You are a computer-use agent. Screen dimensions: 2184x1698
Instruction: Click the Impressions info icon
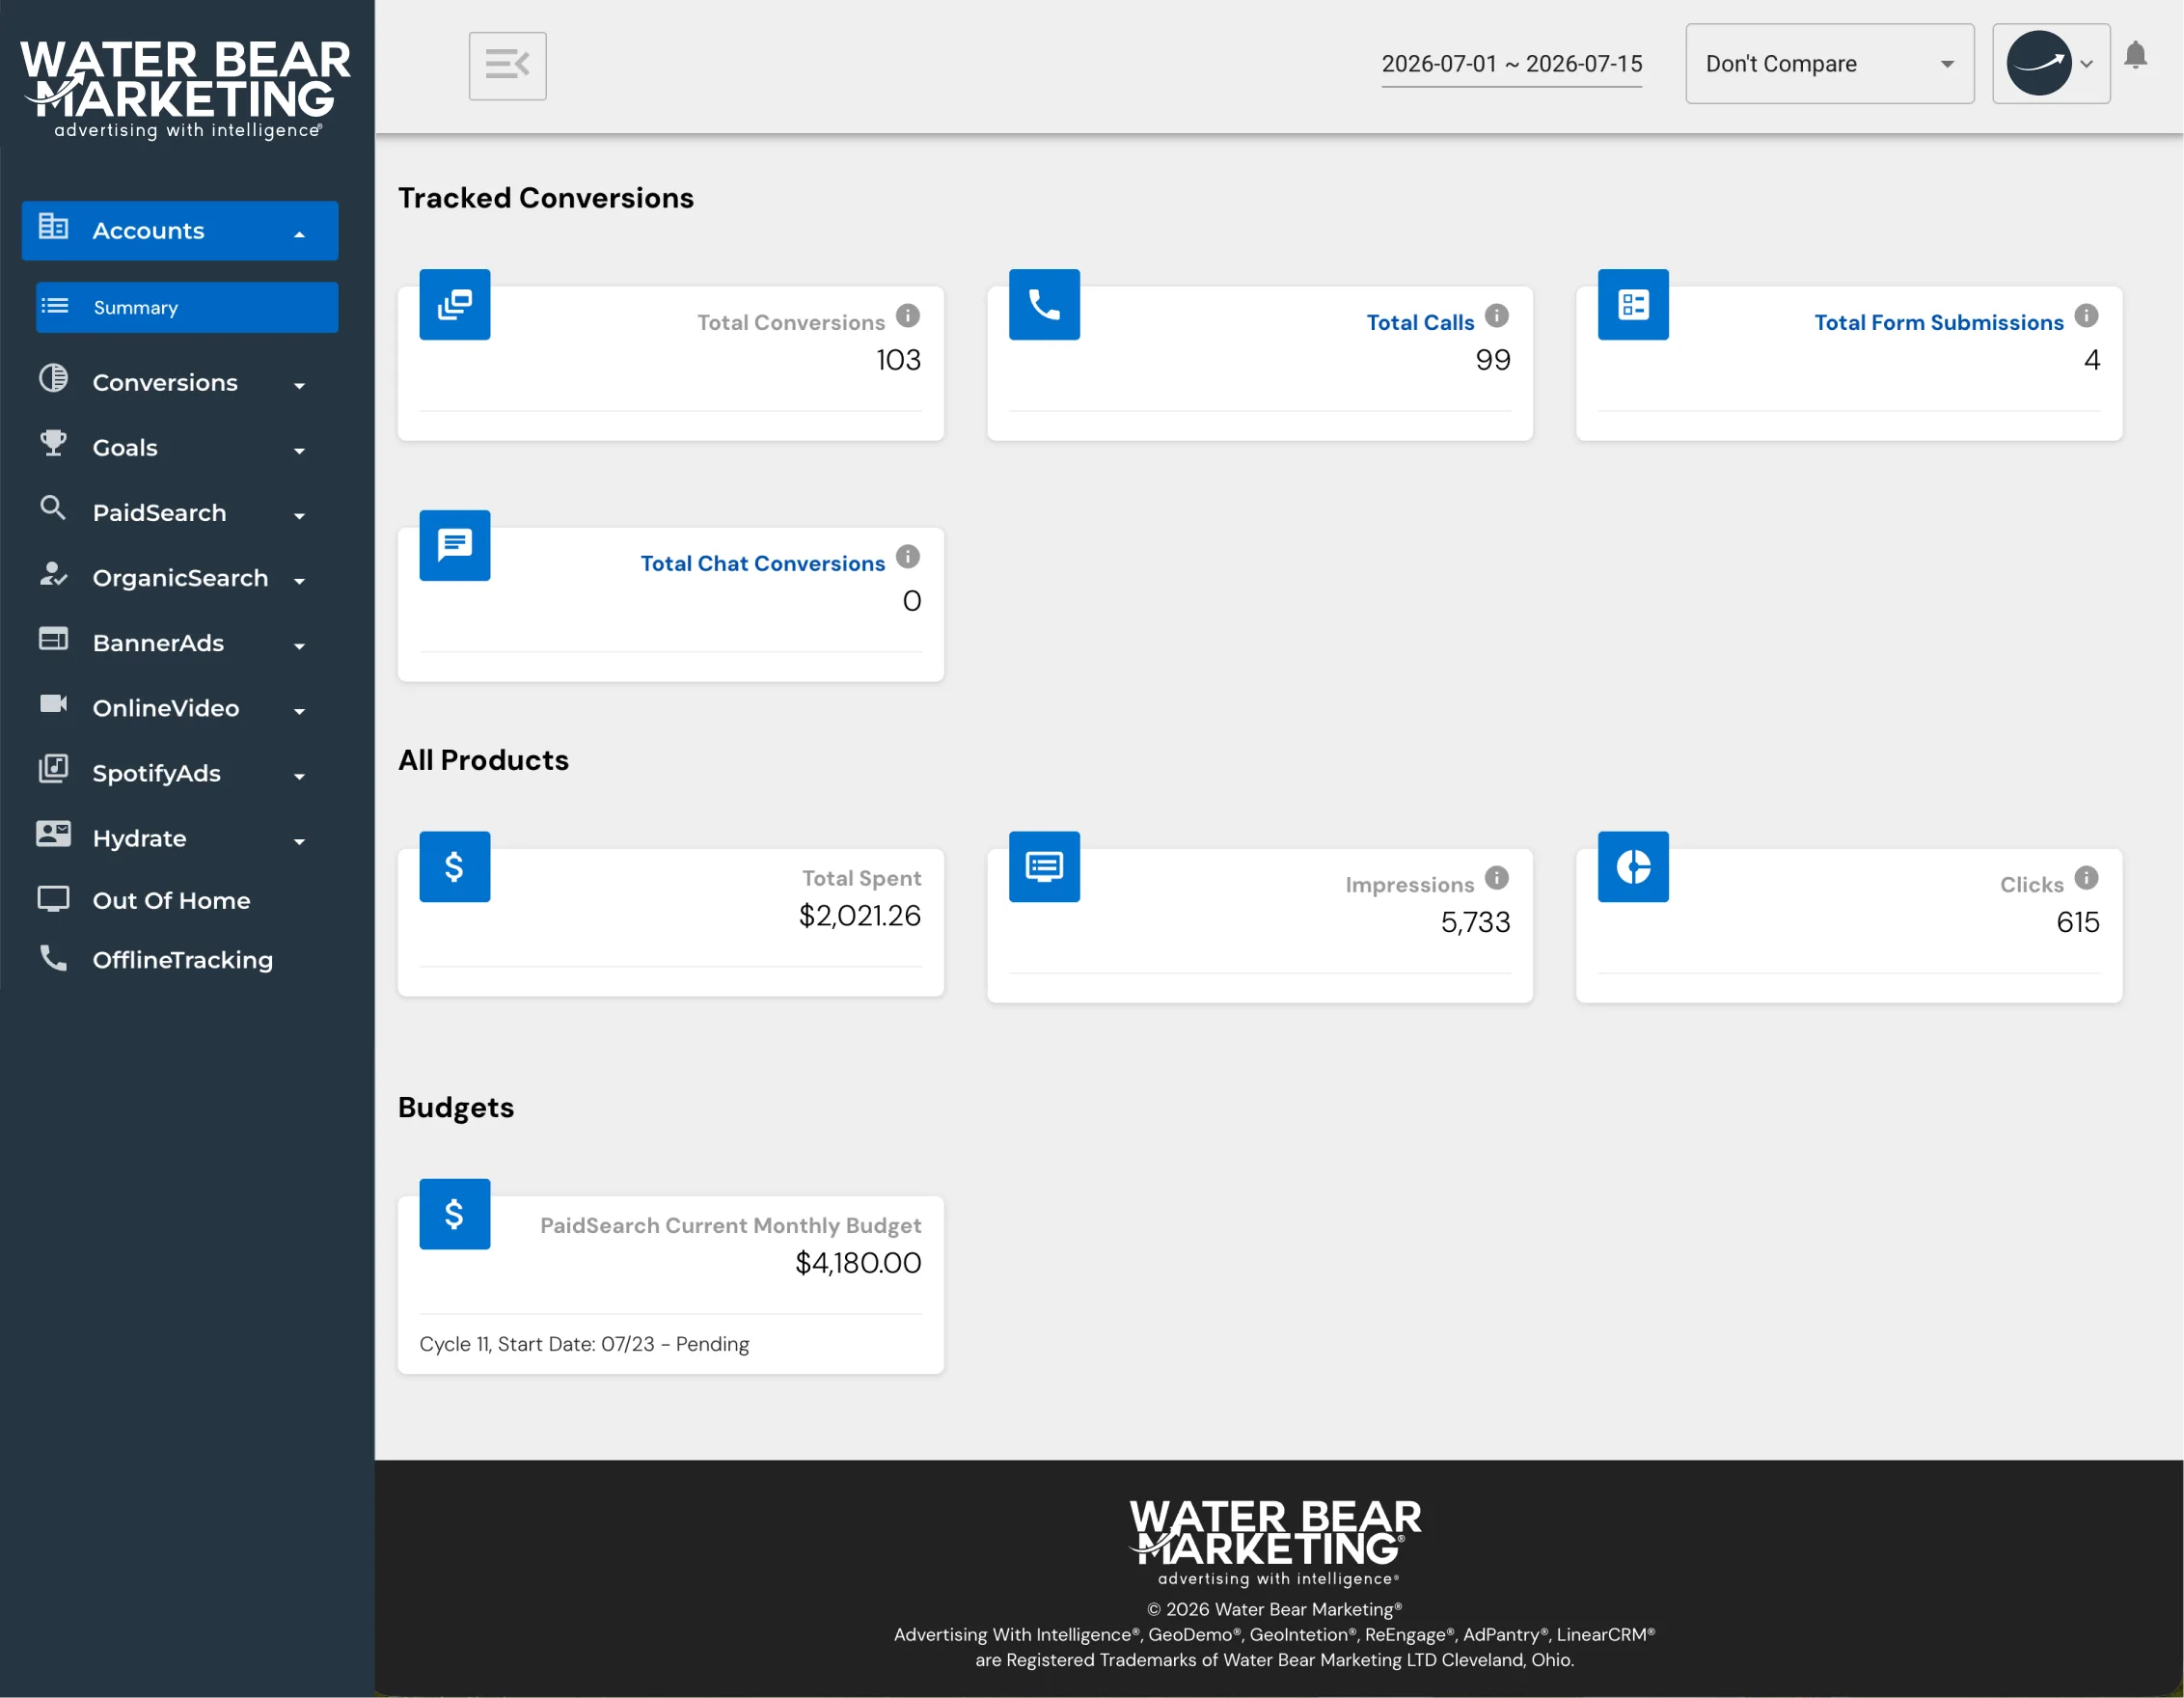click(x=1496, y=878)
